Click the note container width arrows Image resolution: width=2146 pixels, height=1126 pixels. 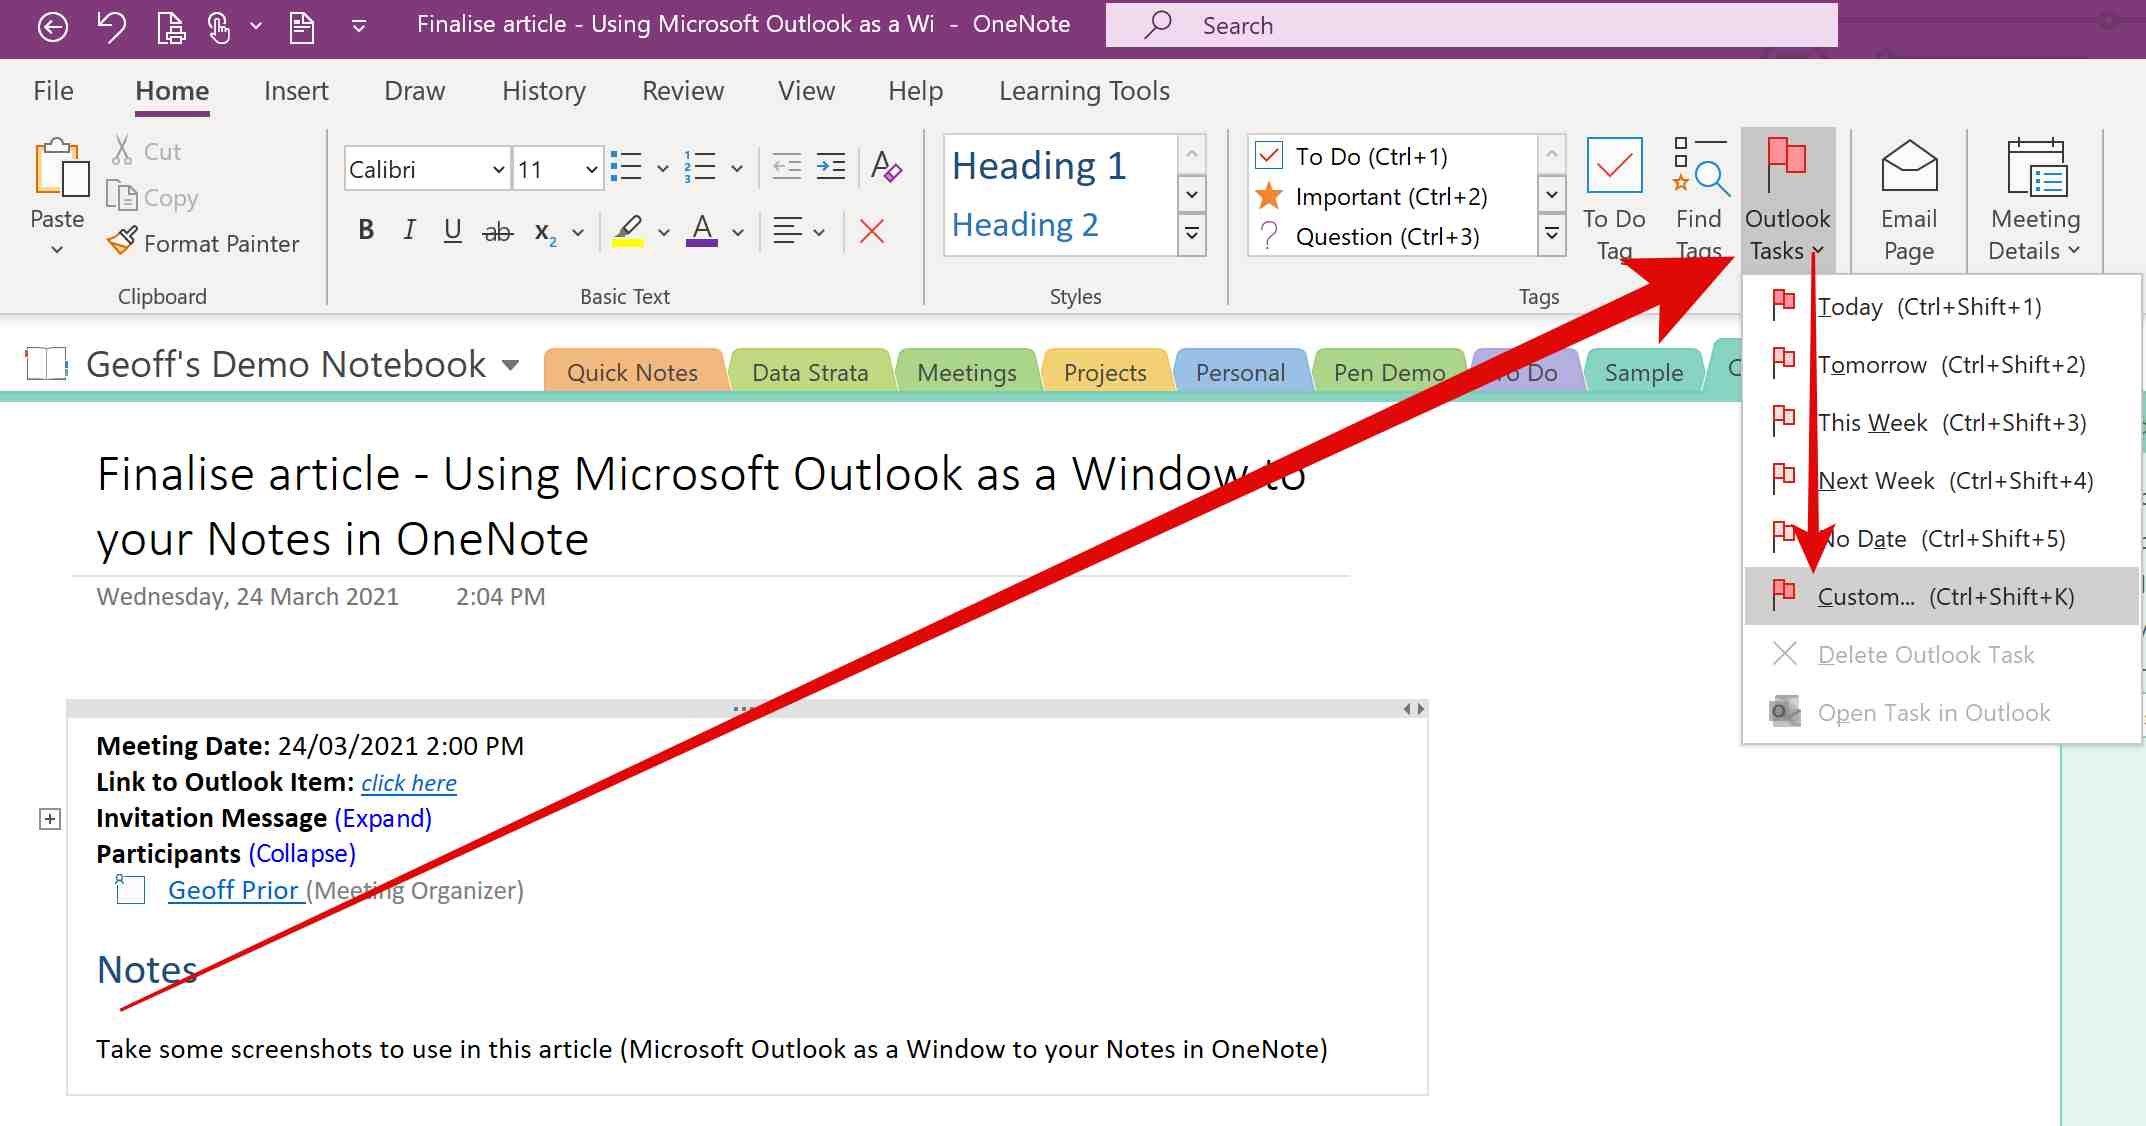pyautogui.click(x=1414, y=709)
